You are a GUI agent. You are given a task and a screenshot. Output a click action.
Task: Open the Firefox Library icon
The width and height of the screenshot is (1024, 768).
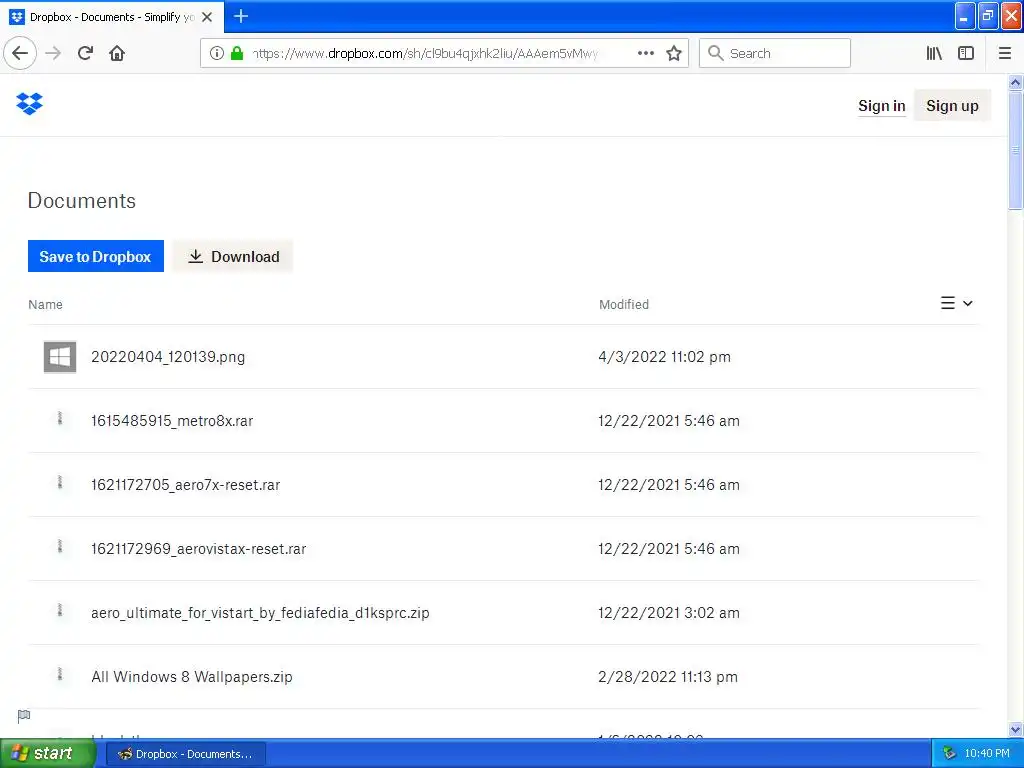pyautogui.click(x=934, y=53)
